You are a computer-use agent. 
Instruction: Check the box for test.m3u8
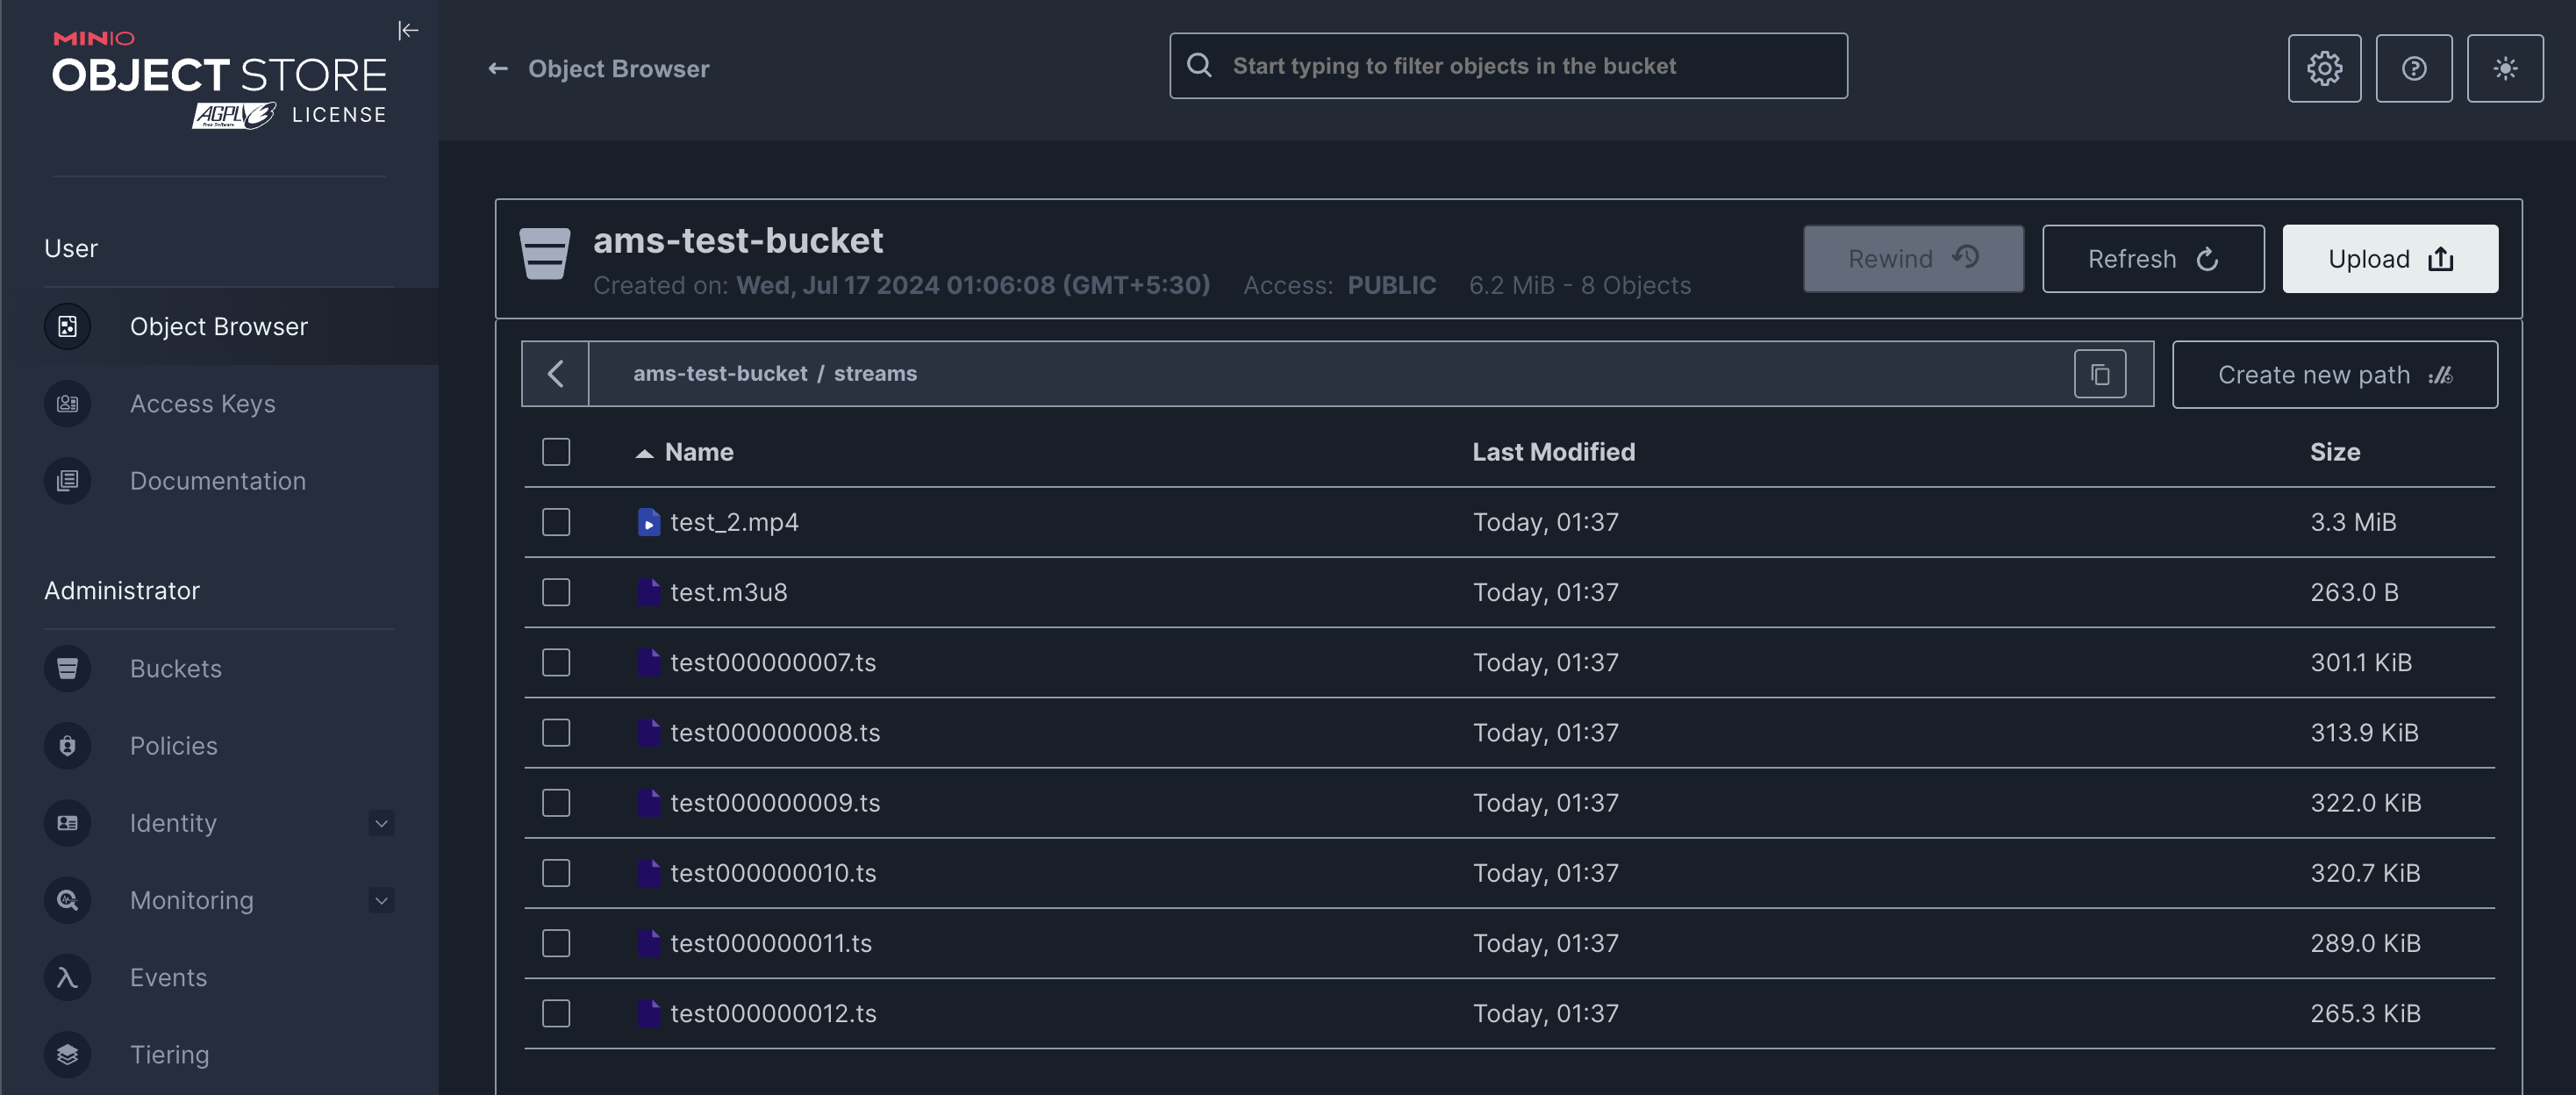[556, 592]
